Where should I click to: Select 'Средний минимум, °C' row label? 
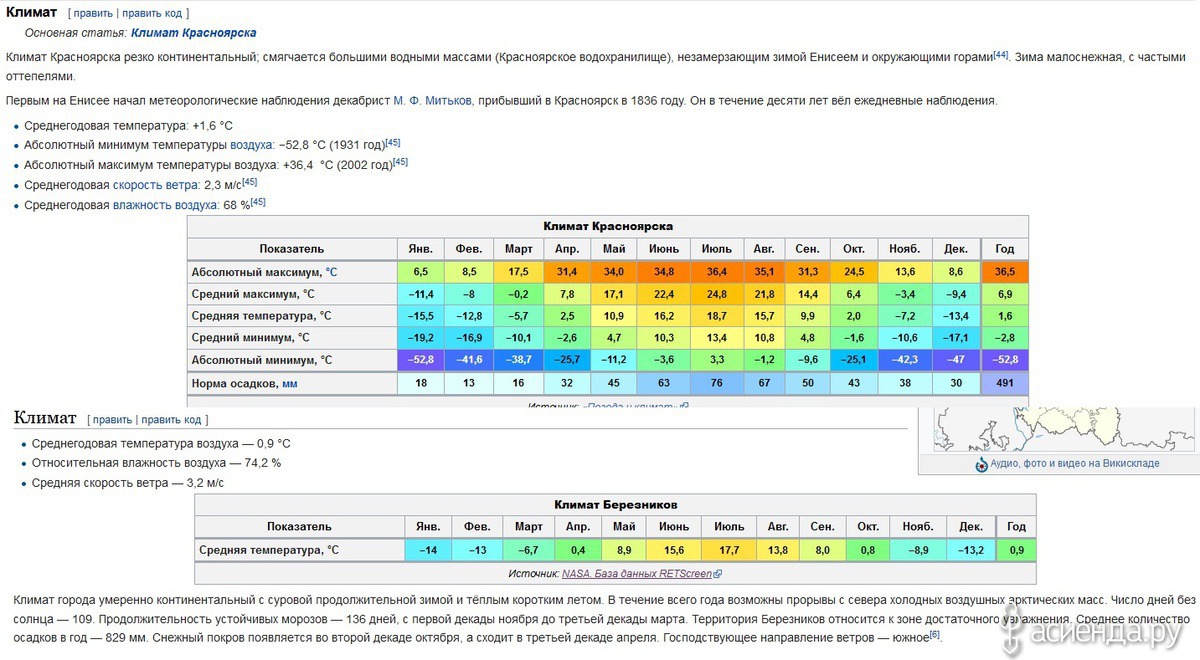point(251,338)
